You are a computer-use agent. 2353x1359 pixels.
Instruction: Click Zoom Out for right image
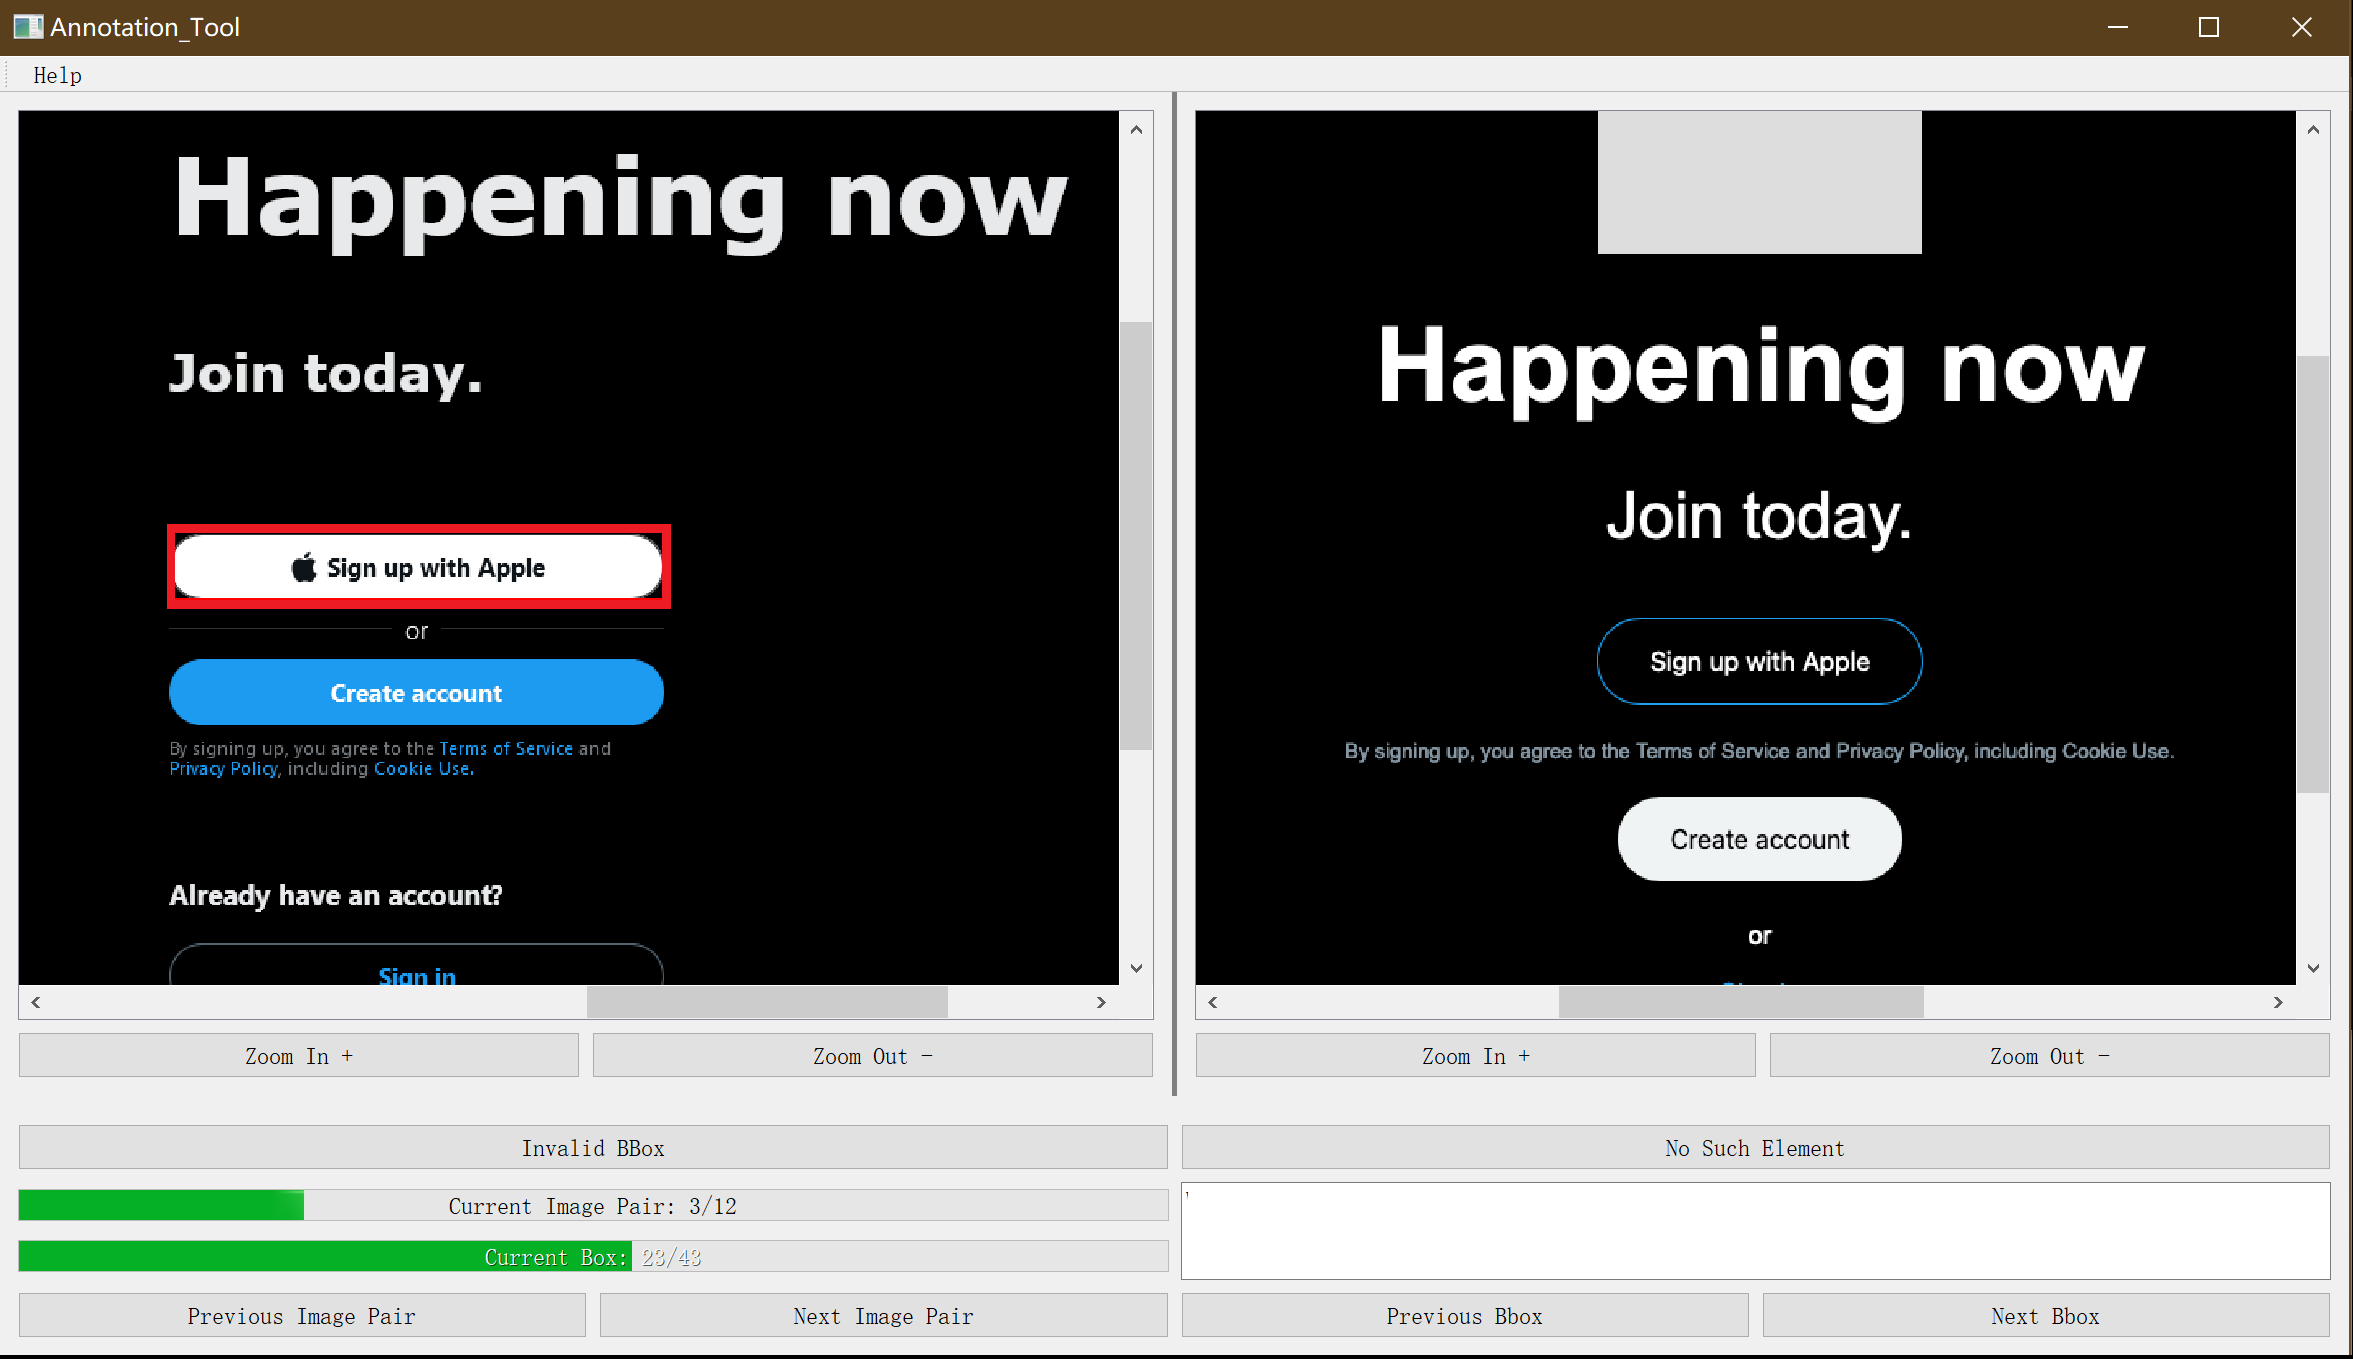coord(2049,1056)
